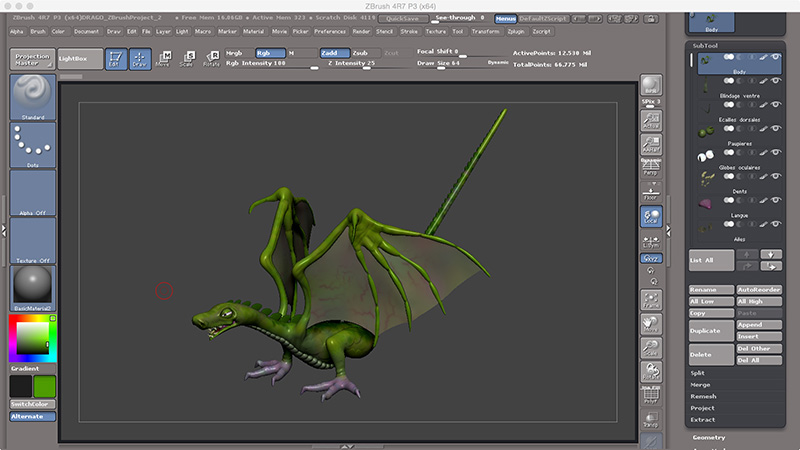Select the Move transform icon in the top shelf
The width and height of the screenshot is (800, 450).
(163, 57)
